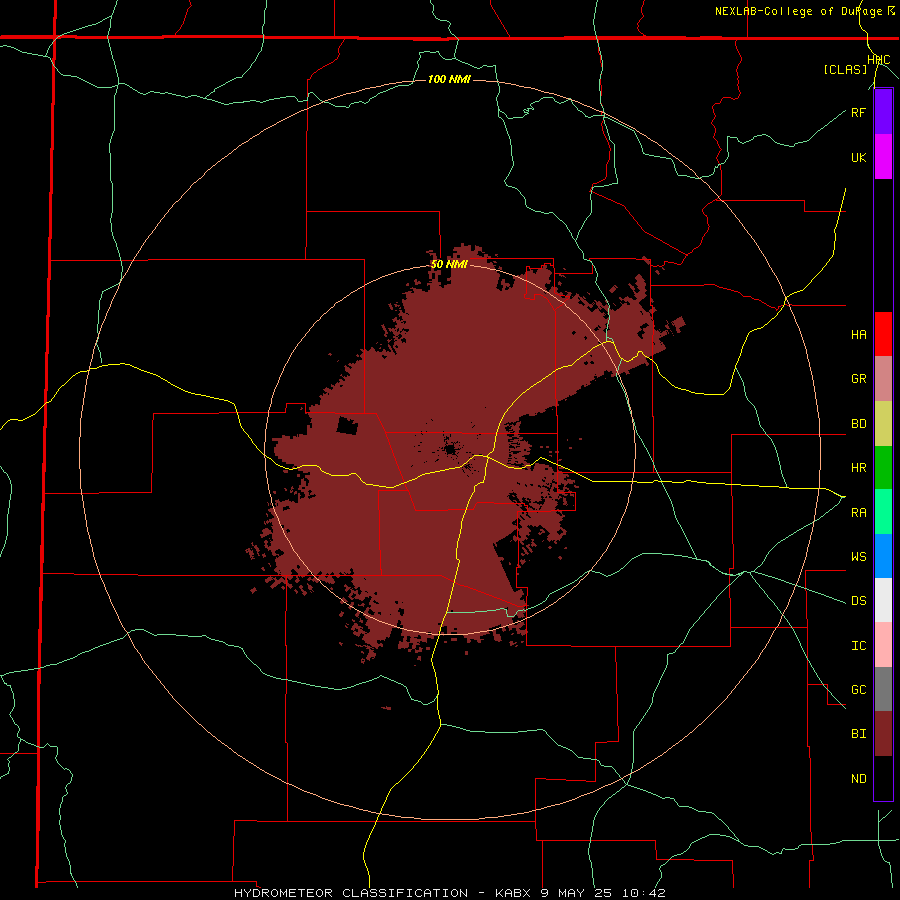Click the NEXLAB-College of DuPage text
This screenshot has width=900, height=900.
[798, 11]
